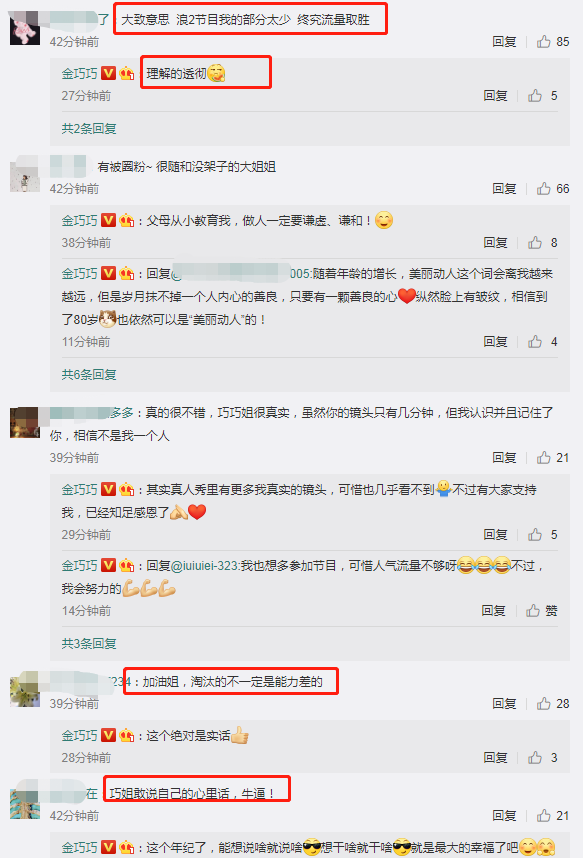Expand 共3条回复 thread
The image size is (583, 858).
pyautogui.click(x=89, y=644)
